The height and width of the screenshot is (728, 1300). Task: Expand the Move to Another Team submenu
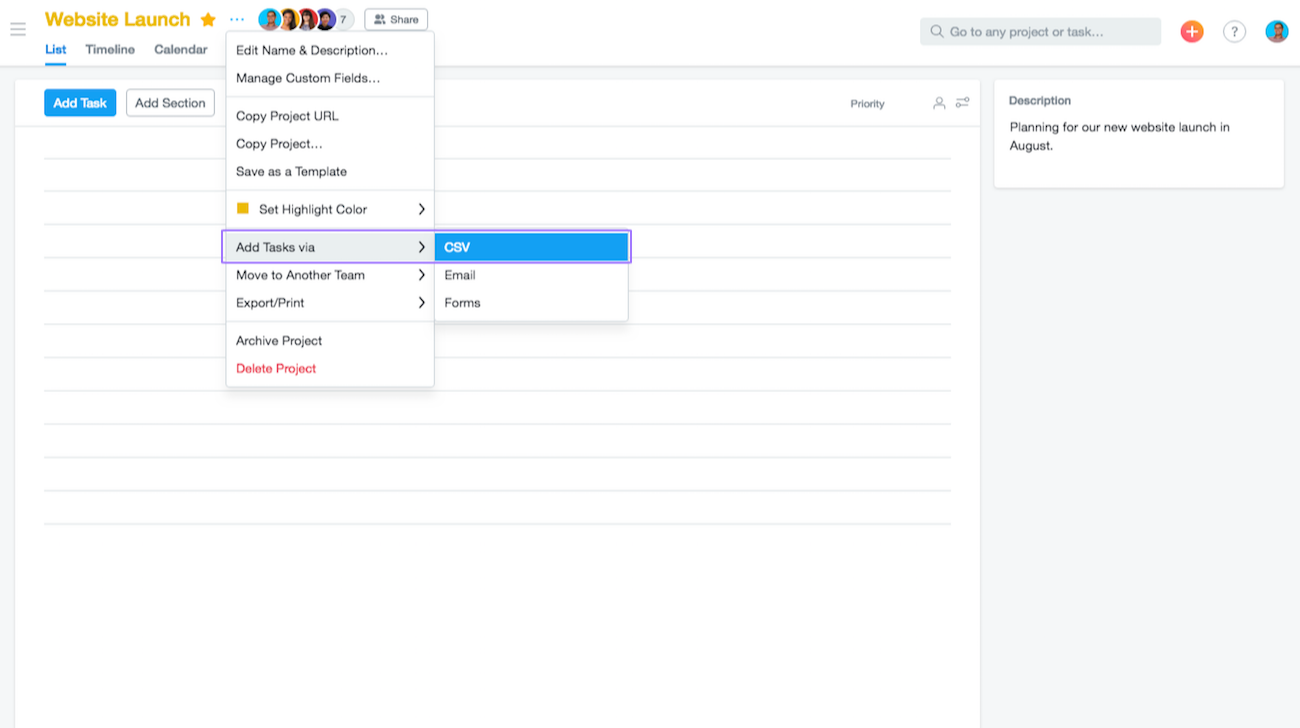[330, 275]
